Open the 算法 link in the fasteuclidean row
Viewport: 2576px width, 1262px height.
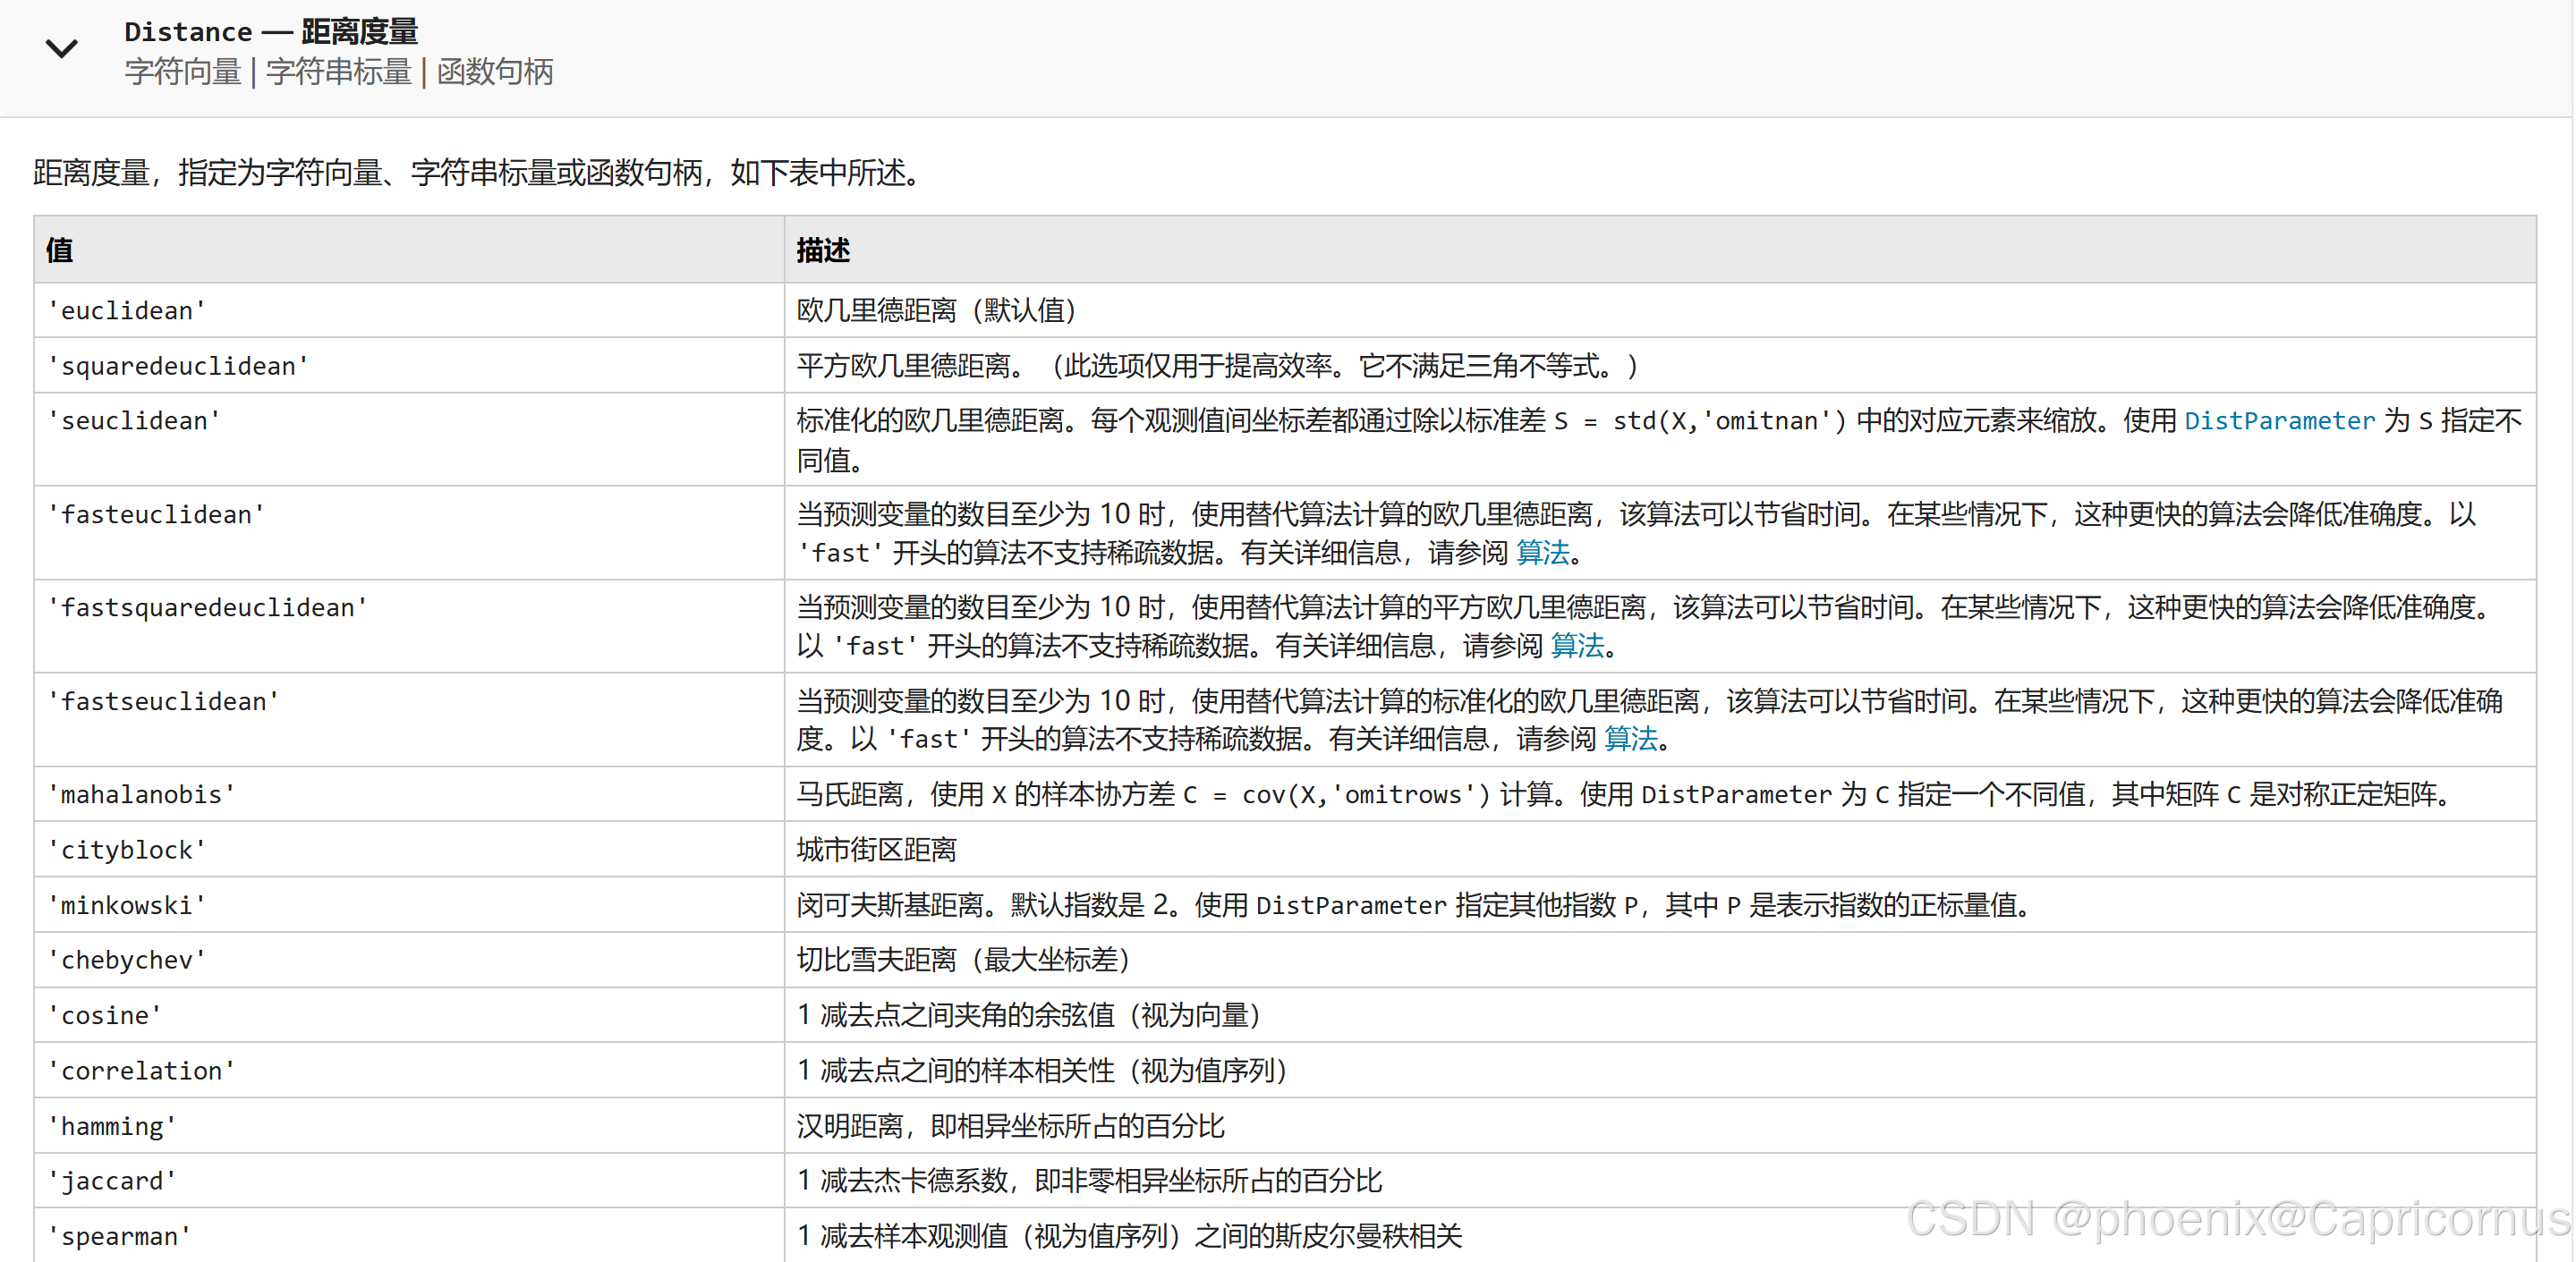point(1542,553)
